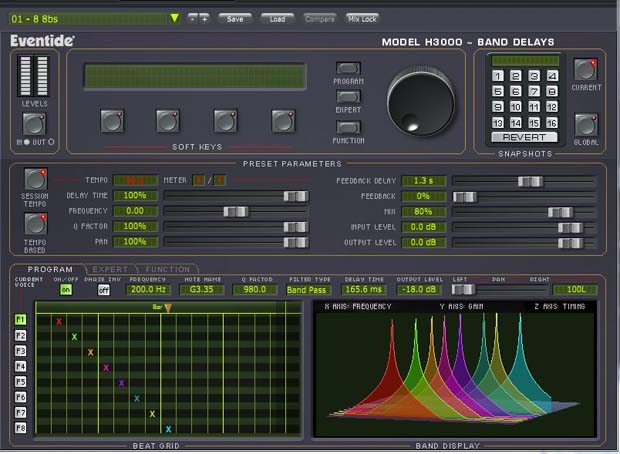Click the Mix Lock button
The width and height of the screenshot is (620, 454).
(362, 19)
